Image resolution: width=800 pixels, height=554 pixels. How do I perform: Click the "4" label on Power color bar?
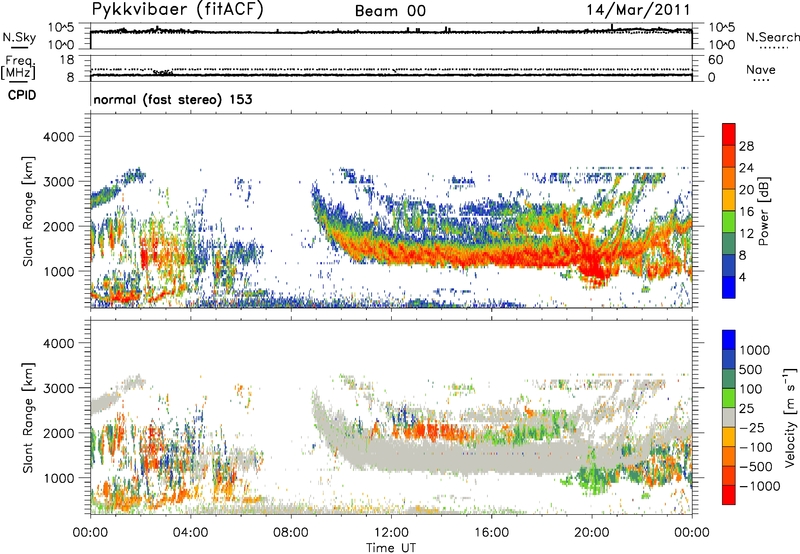click(742, 277)
